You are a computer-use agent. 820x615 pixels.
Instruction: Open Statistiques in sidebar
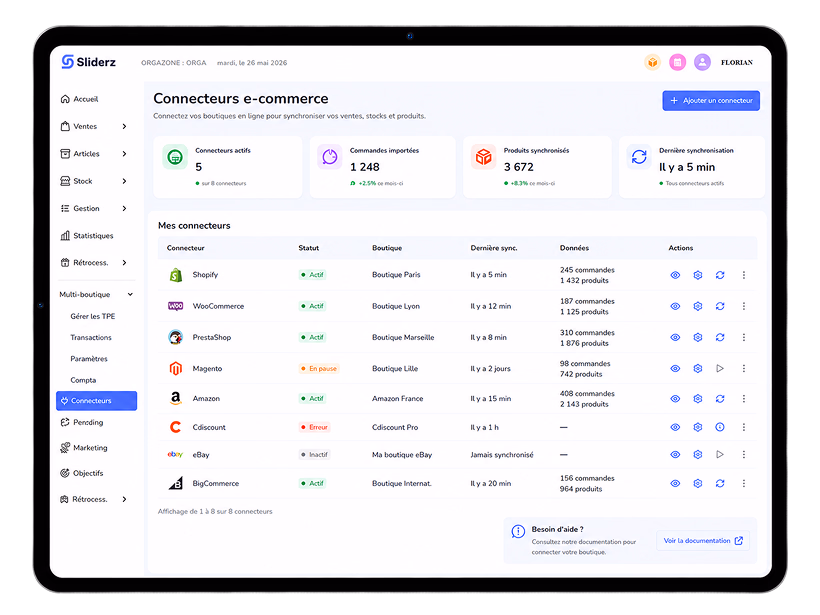pyautogui.click(x=87, y=235)
